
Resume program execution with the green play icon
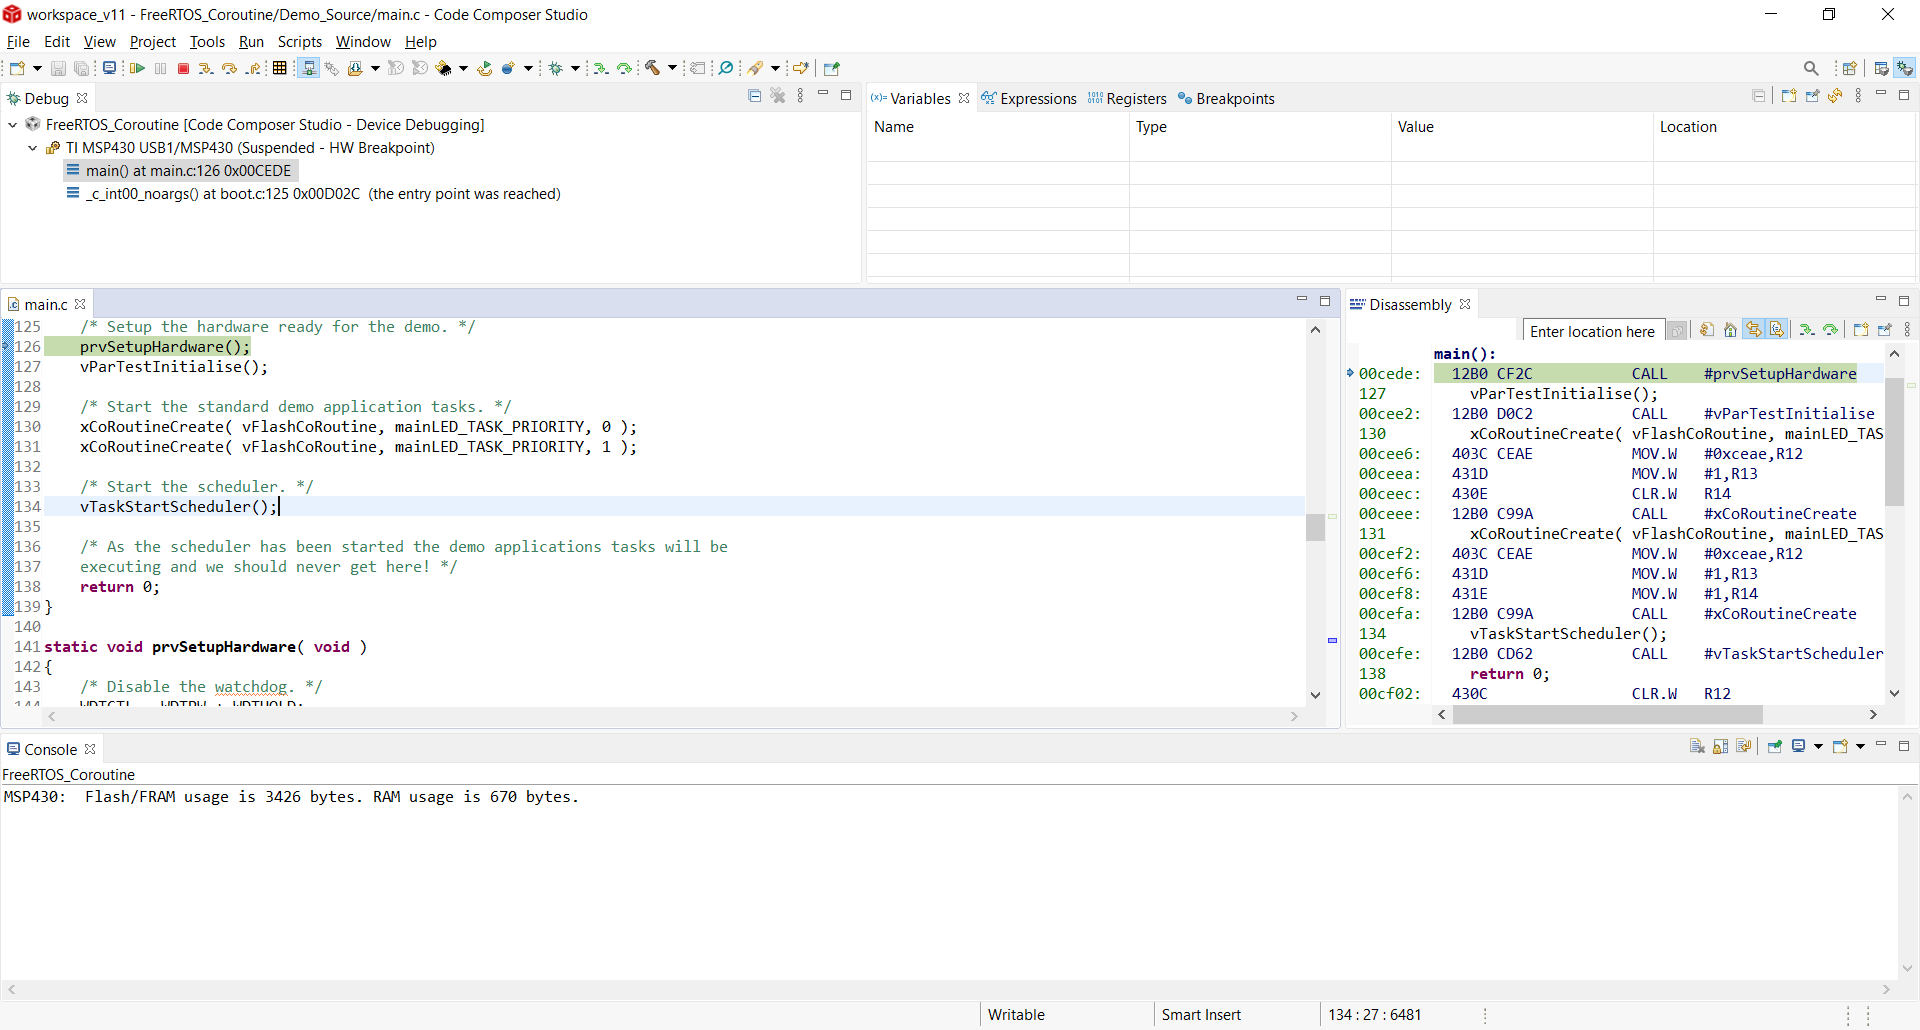pyautogui.click(x=137, y=68)
